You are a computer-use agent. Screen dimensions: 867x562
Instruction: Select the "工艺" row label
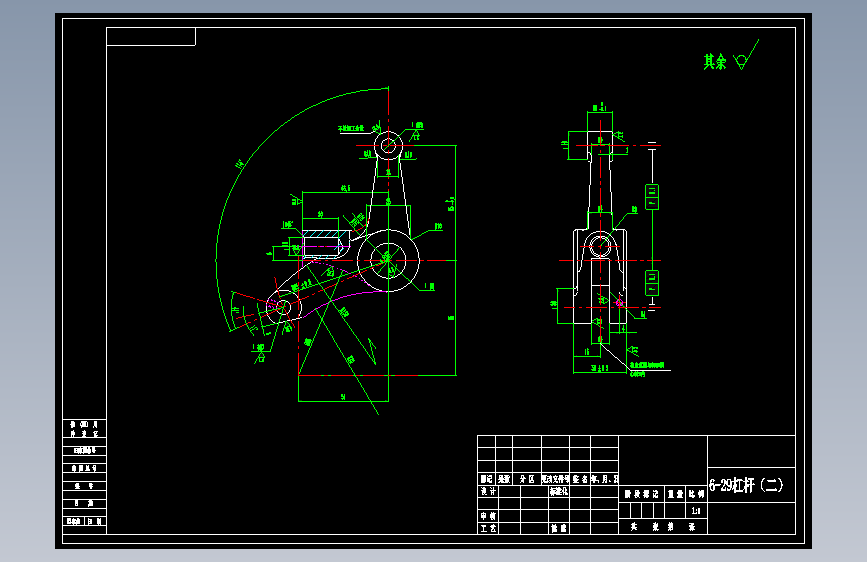pyautogui.click(x=488, y=528)
